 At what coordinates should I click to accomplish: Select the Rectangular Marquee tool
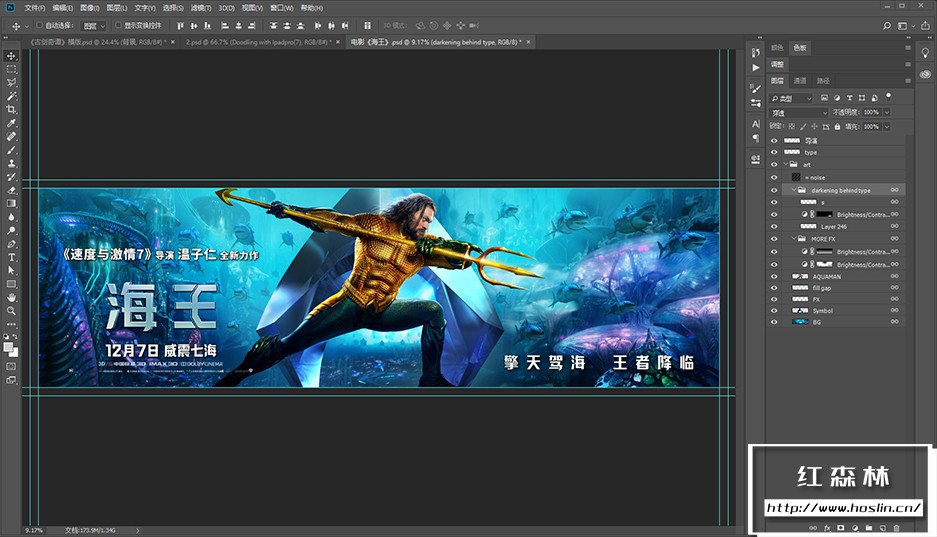pos(11,69)
